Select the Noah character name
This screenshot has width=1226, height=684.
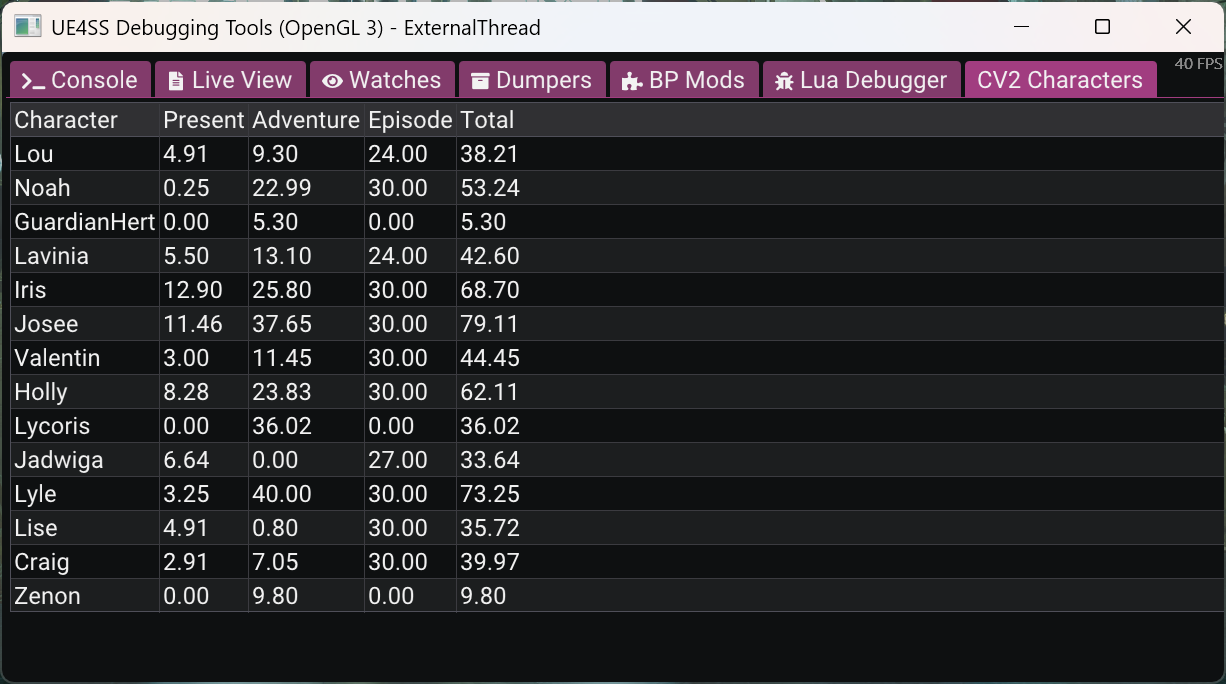[42, 188]
